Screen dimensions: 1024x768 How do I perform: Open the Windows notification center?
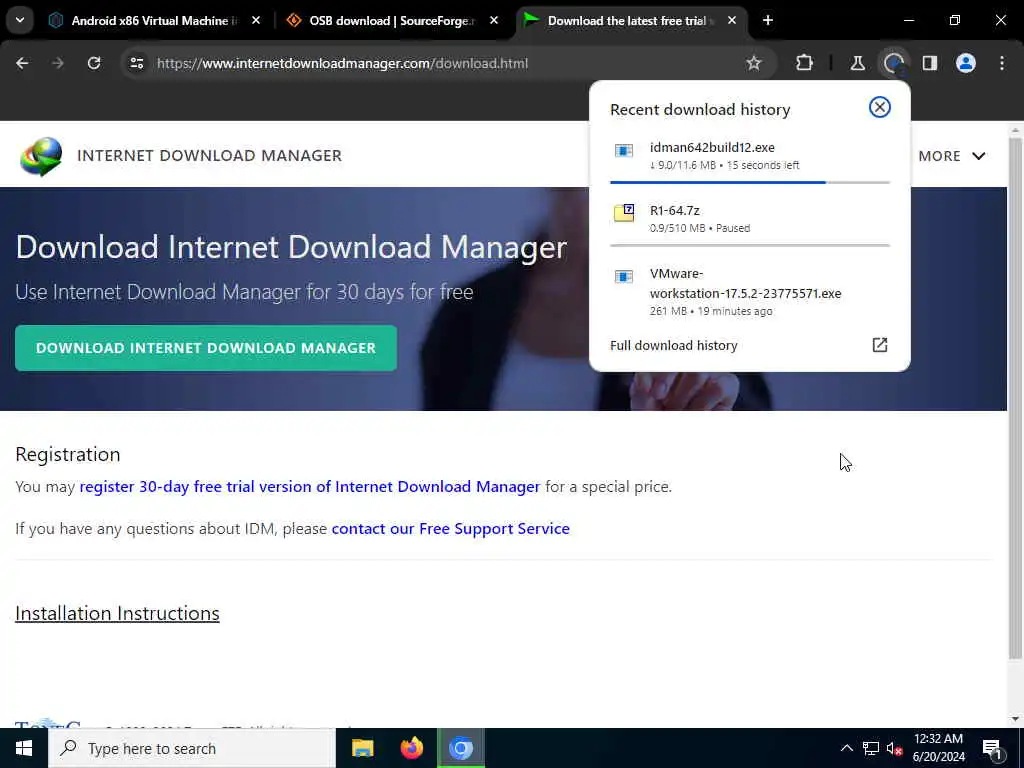point(993,749)
